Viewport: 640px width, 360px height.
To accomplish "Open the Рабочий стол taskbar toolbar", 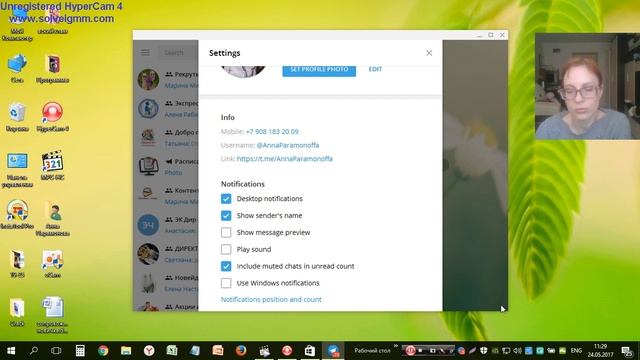I will (372, 351).
